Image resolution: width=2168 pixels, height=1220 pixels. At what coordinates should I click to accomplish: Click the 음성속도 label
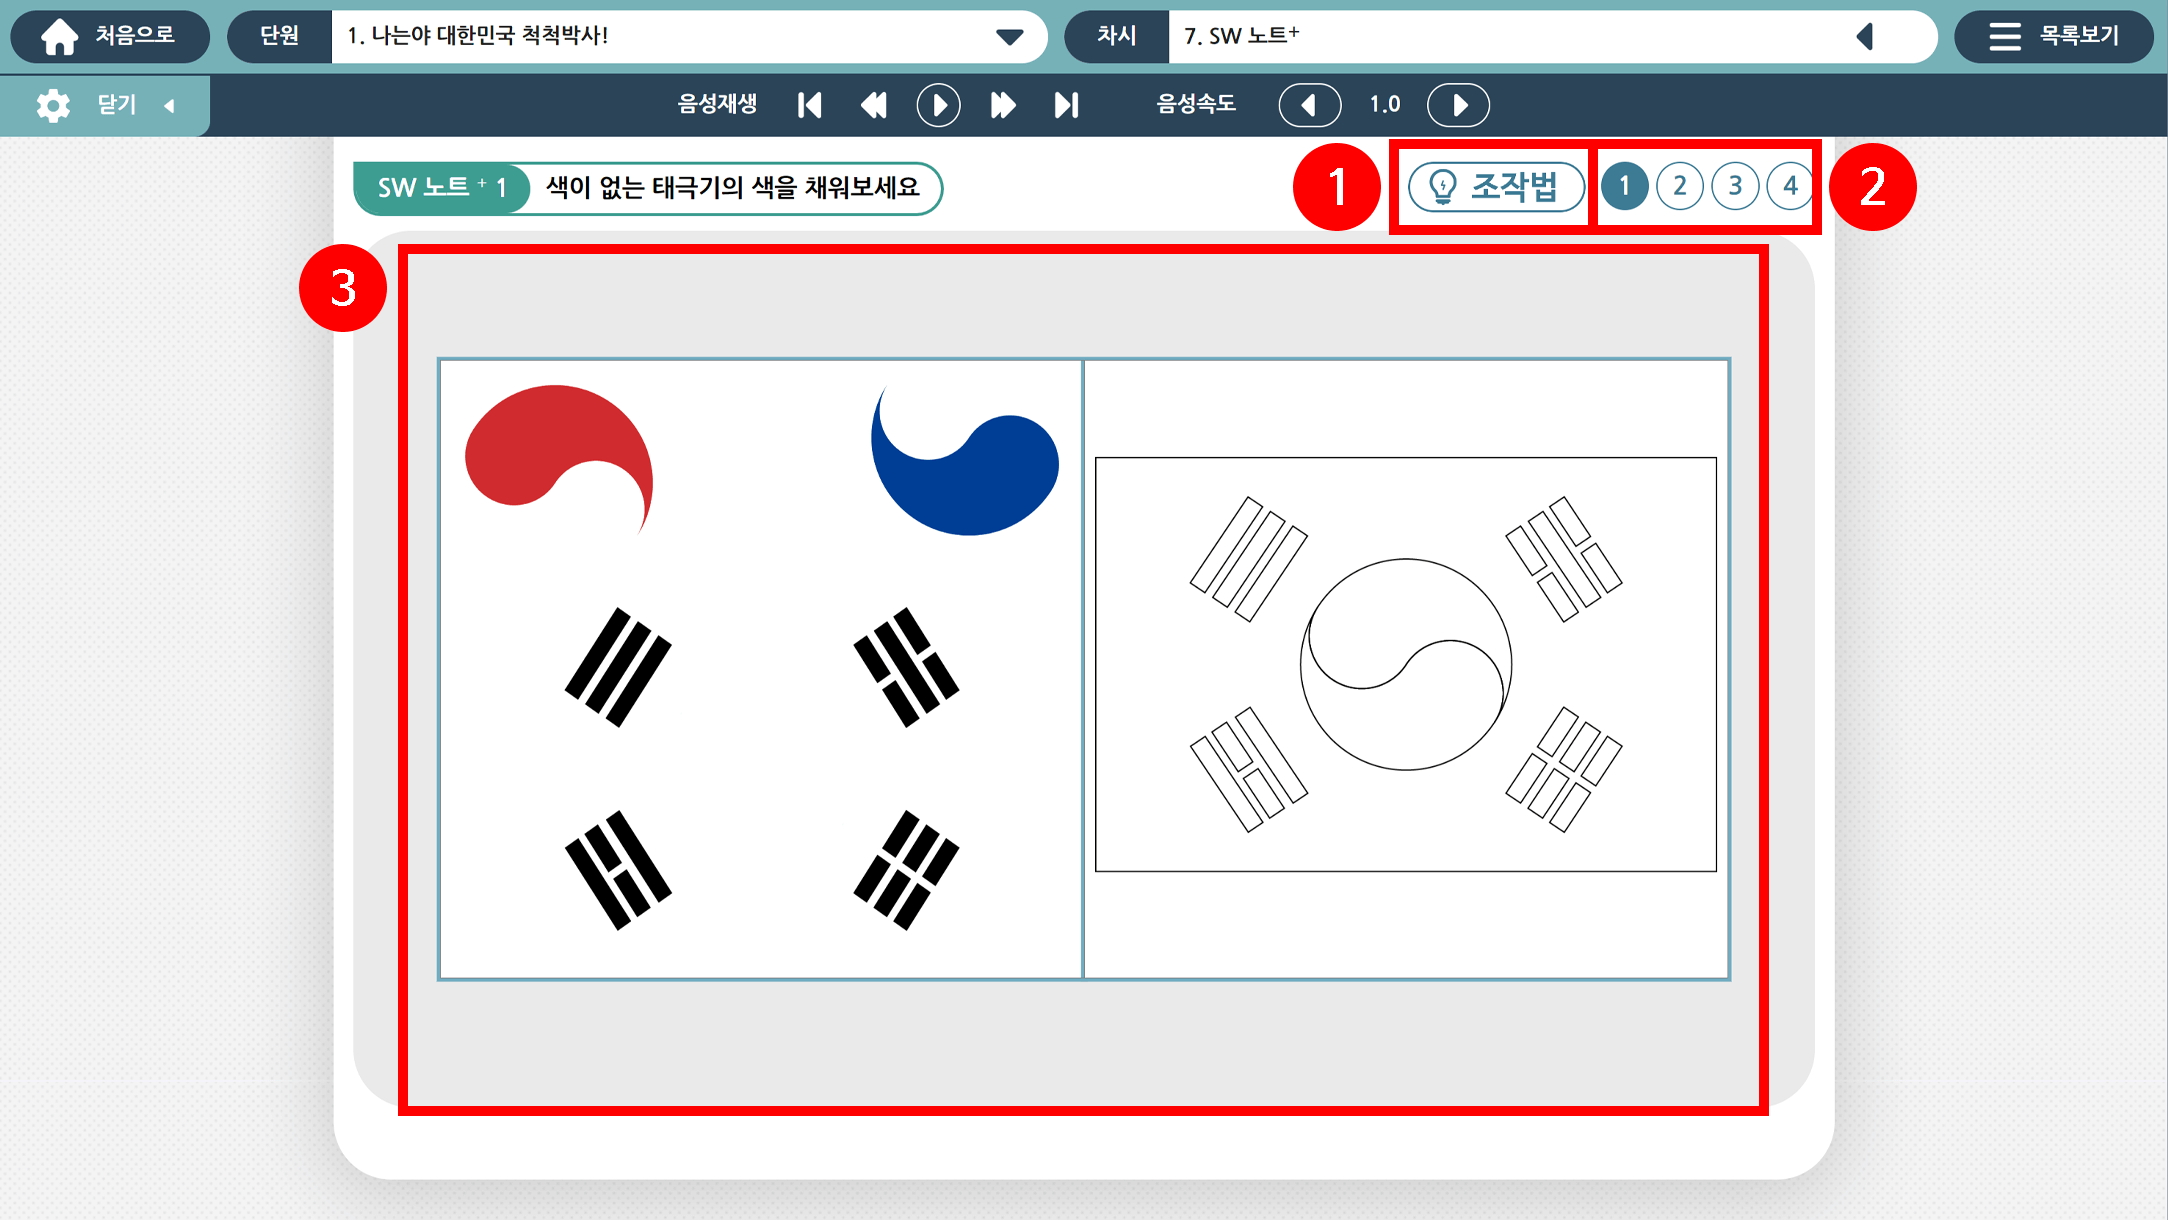pyautogui.click(x=1196, y=104)
